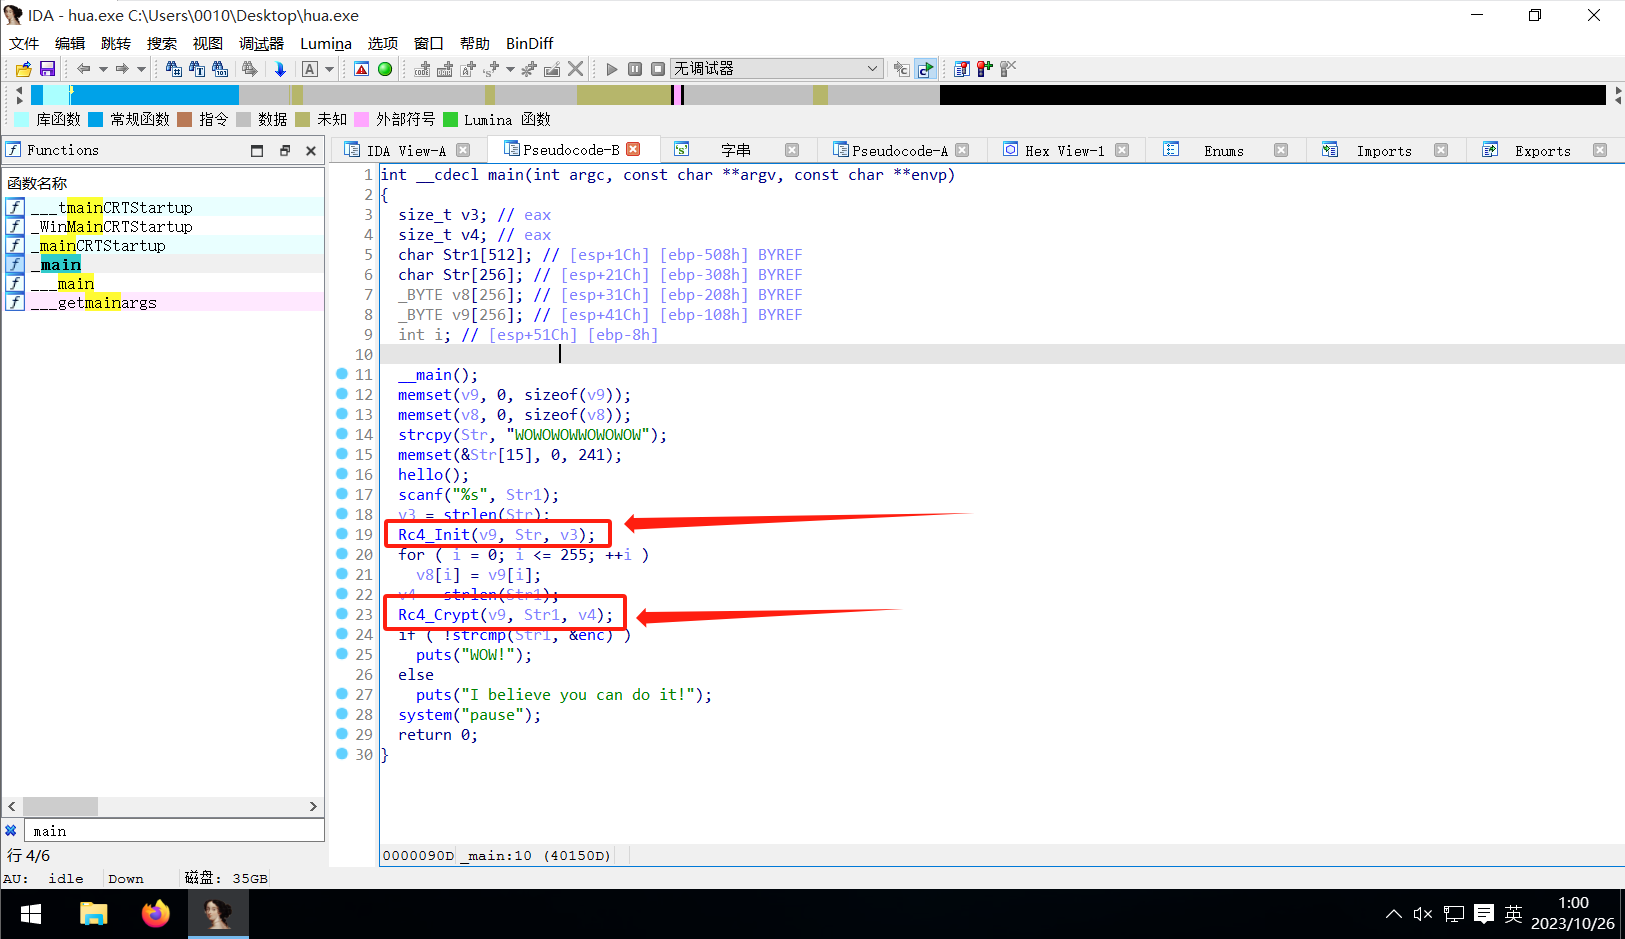Close the Pseudocode-B tab with its red X
Image resolution: width=1625 pixels, height=939 pixels.
coord(633,149)
